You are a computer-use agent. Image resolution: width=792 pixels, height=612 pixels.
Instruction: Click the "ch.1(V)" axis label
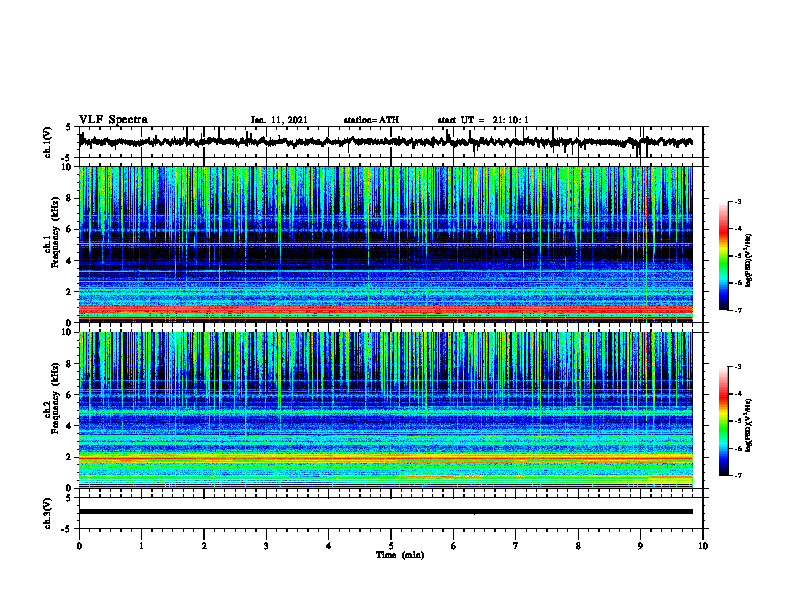click(x=48, y=142)
